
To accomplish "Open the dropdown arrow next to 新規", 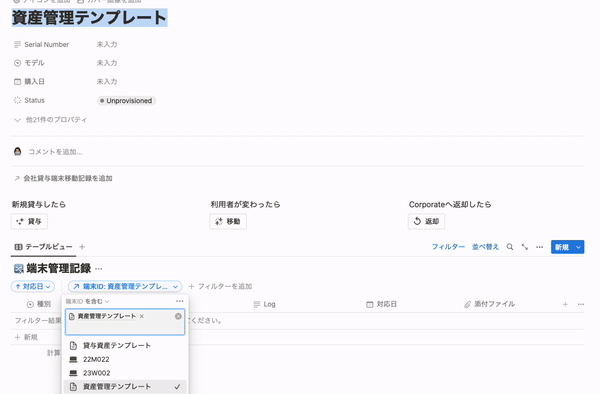I will 579,247.
